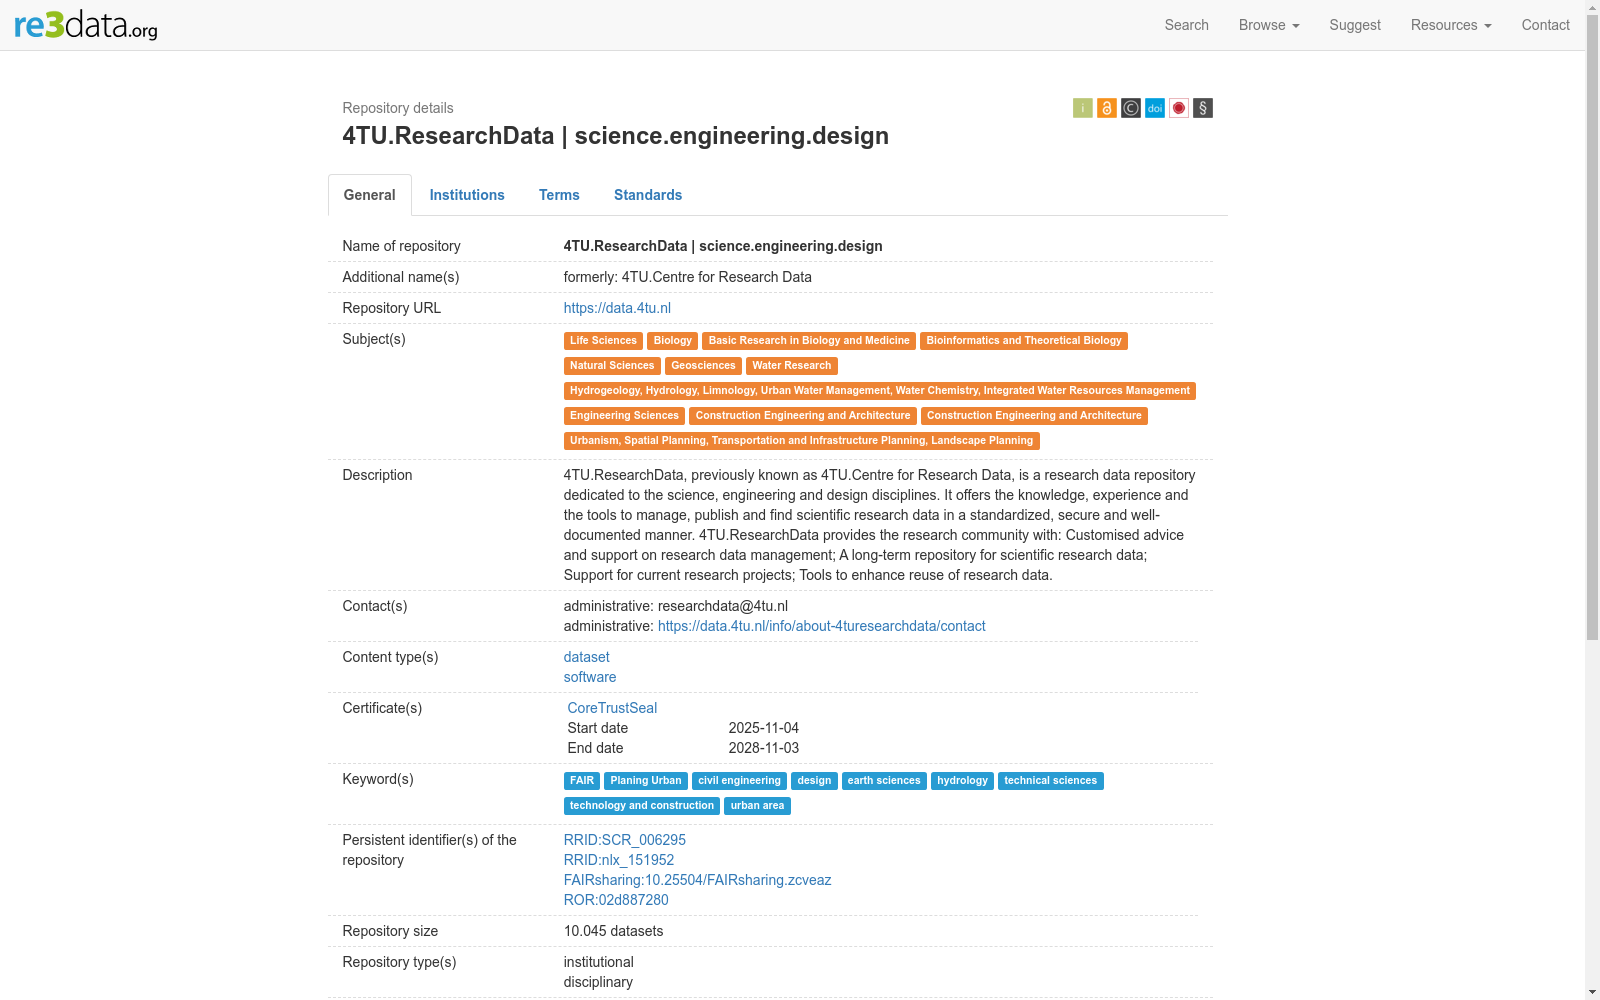Switch to the Institutions tab
Screen dimensions: 1600x1000
click(x=467, y=195)
